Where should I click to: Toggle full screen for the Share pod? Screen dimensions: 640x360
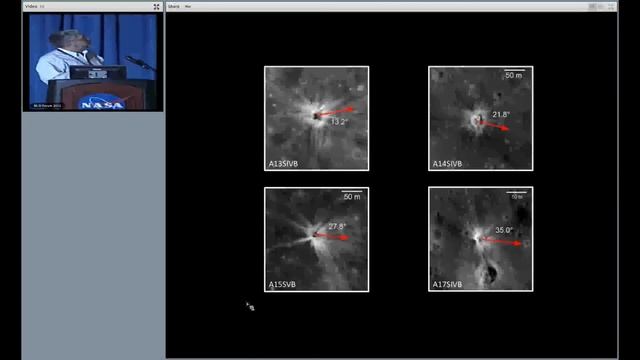pyautogui.click(x=611, y=7)
